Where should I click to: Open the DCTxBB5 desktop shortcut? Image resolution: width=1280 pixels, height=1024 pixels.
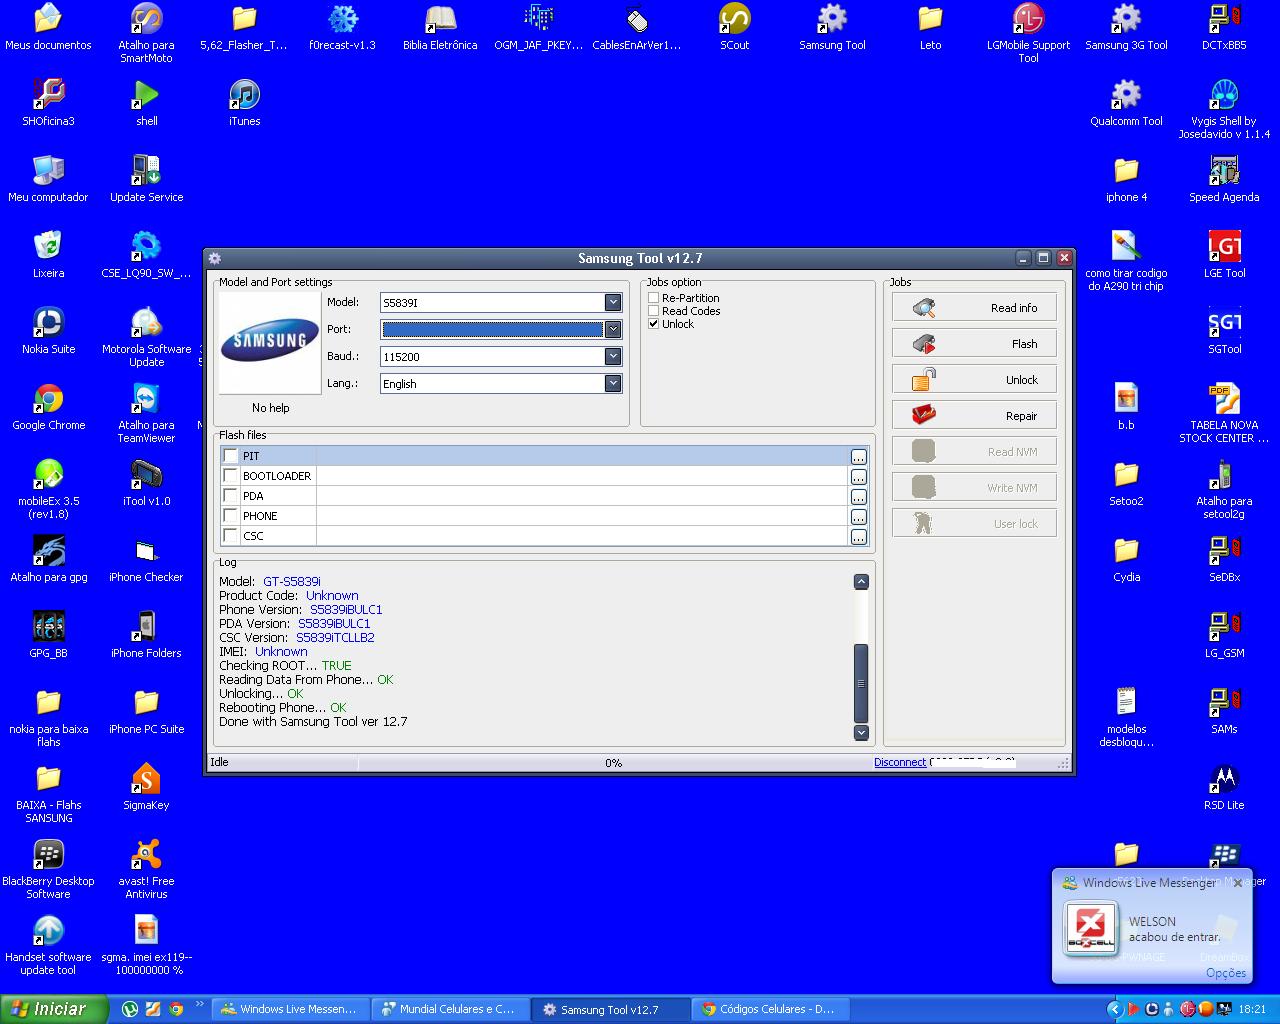(x=1224, y=27)
